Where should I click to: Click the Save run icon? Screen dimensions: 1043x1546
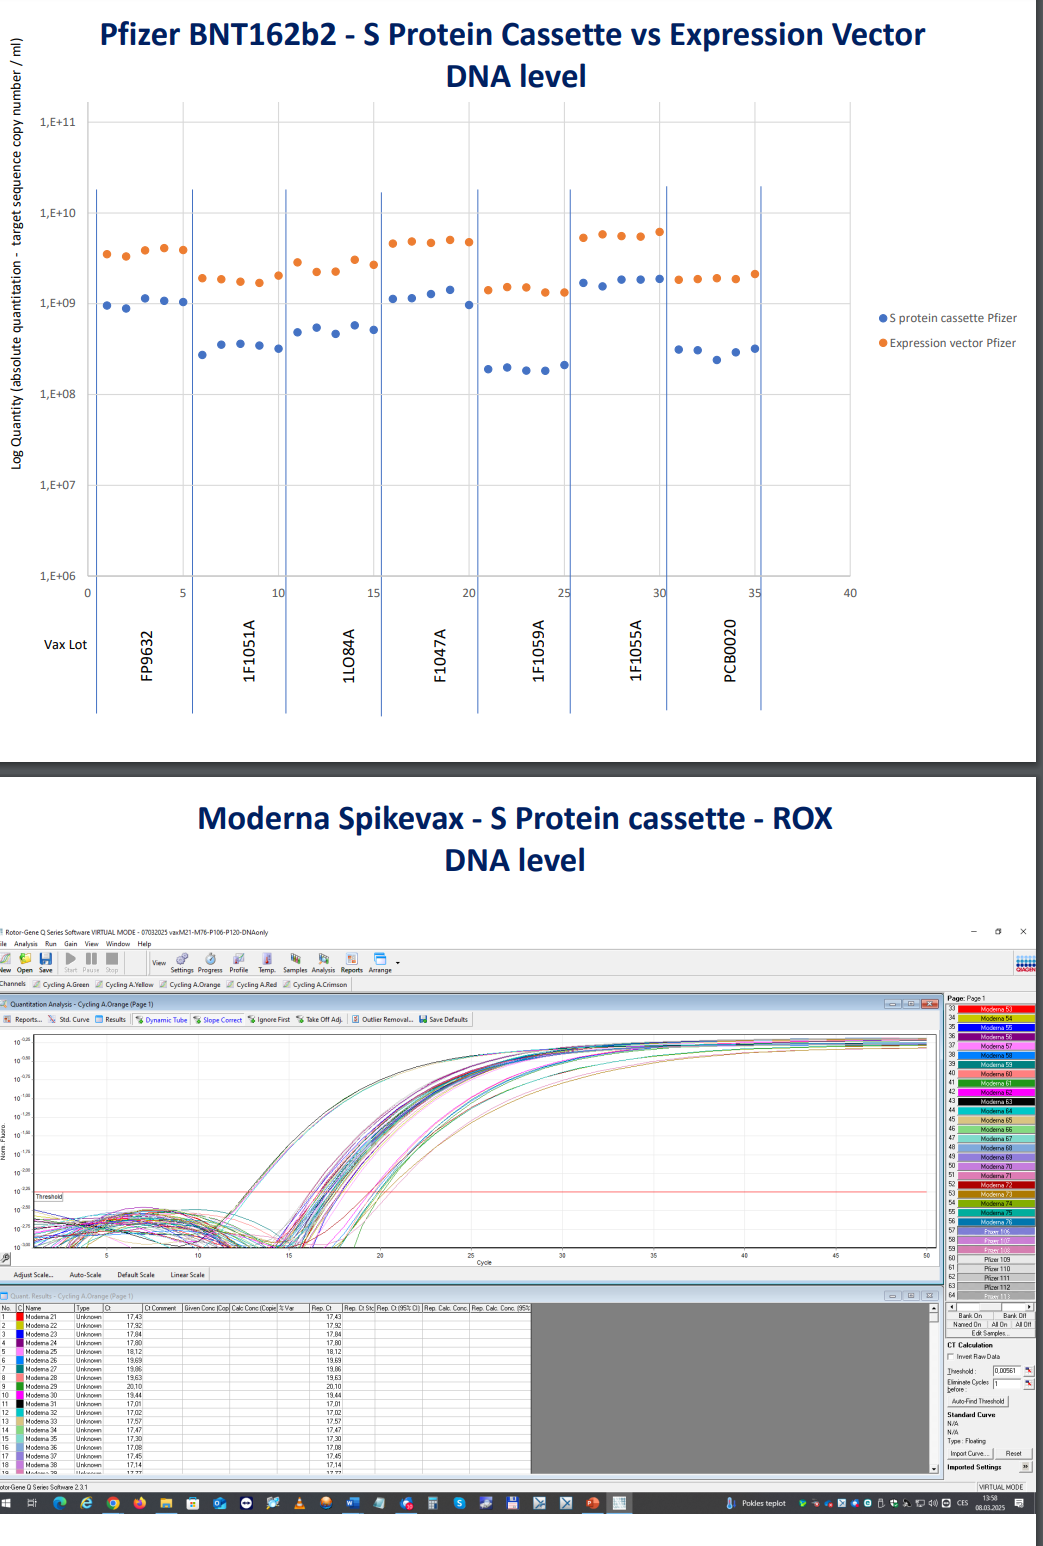point(46,962)
